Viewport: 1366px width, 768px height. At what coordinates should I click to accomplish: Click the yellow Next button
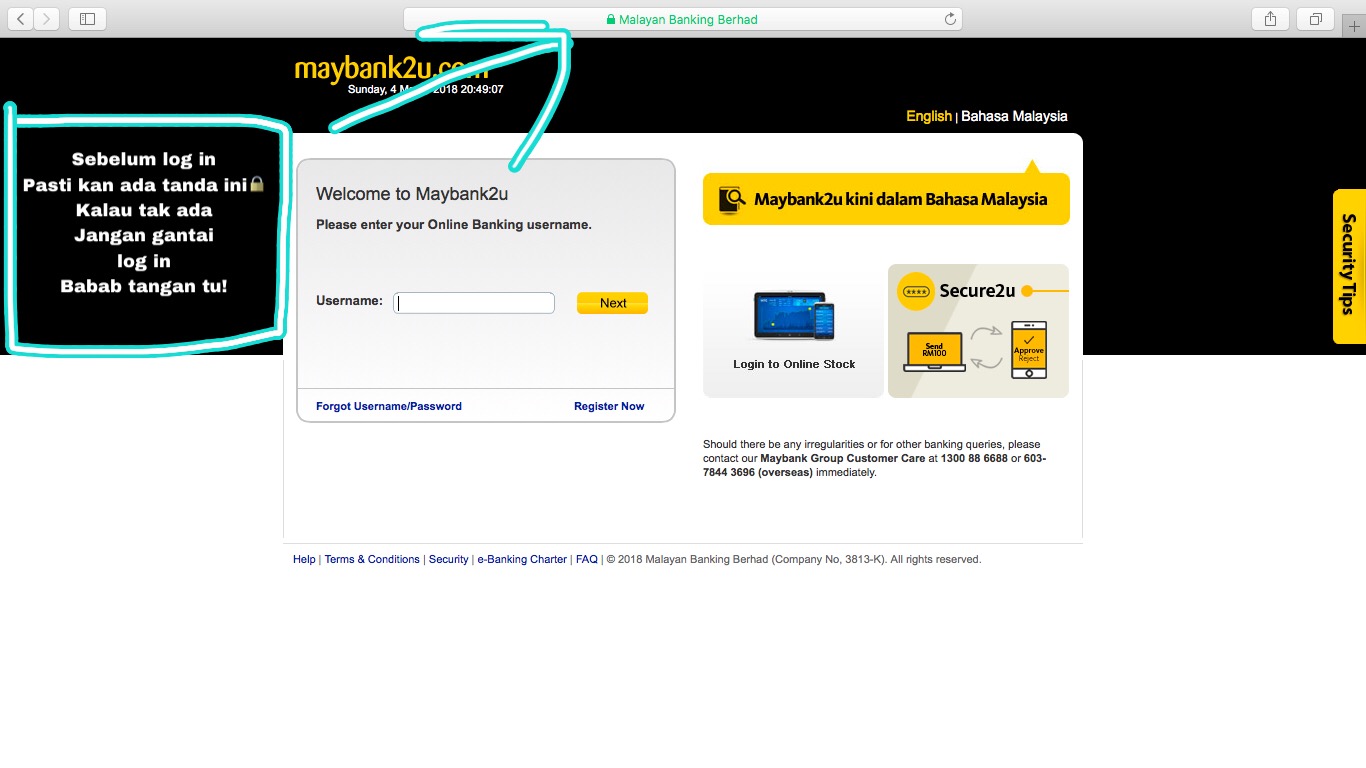(x=612, y=303)
